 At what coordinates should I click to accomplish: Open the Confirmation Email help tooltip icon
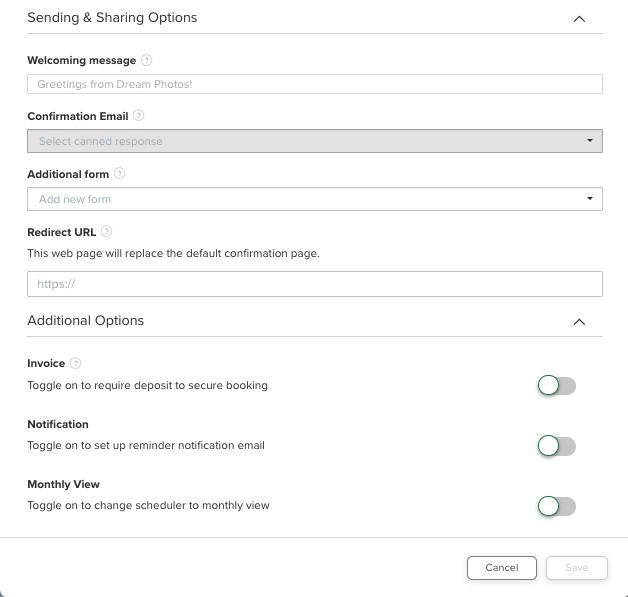[139, 116]
